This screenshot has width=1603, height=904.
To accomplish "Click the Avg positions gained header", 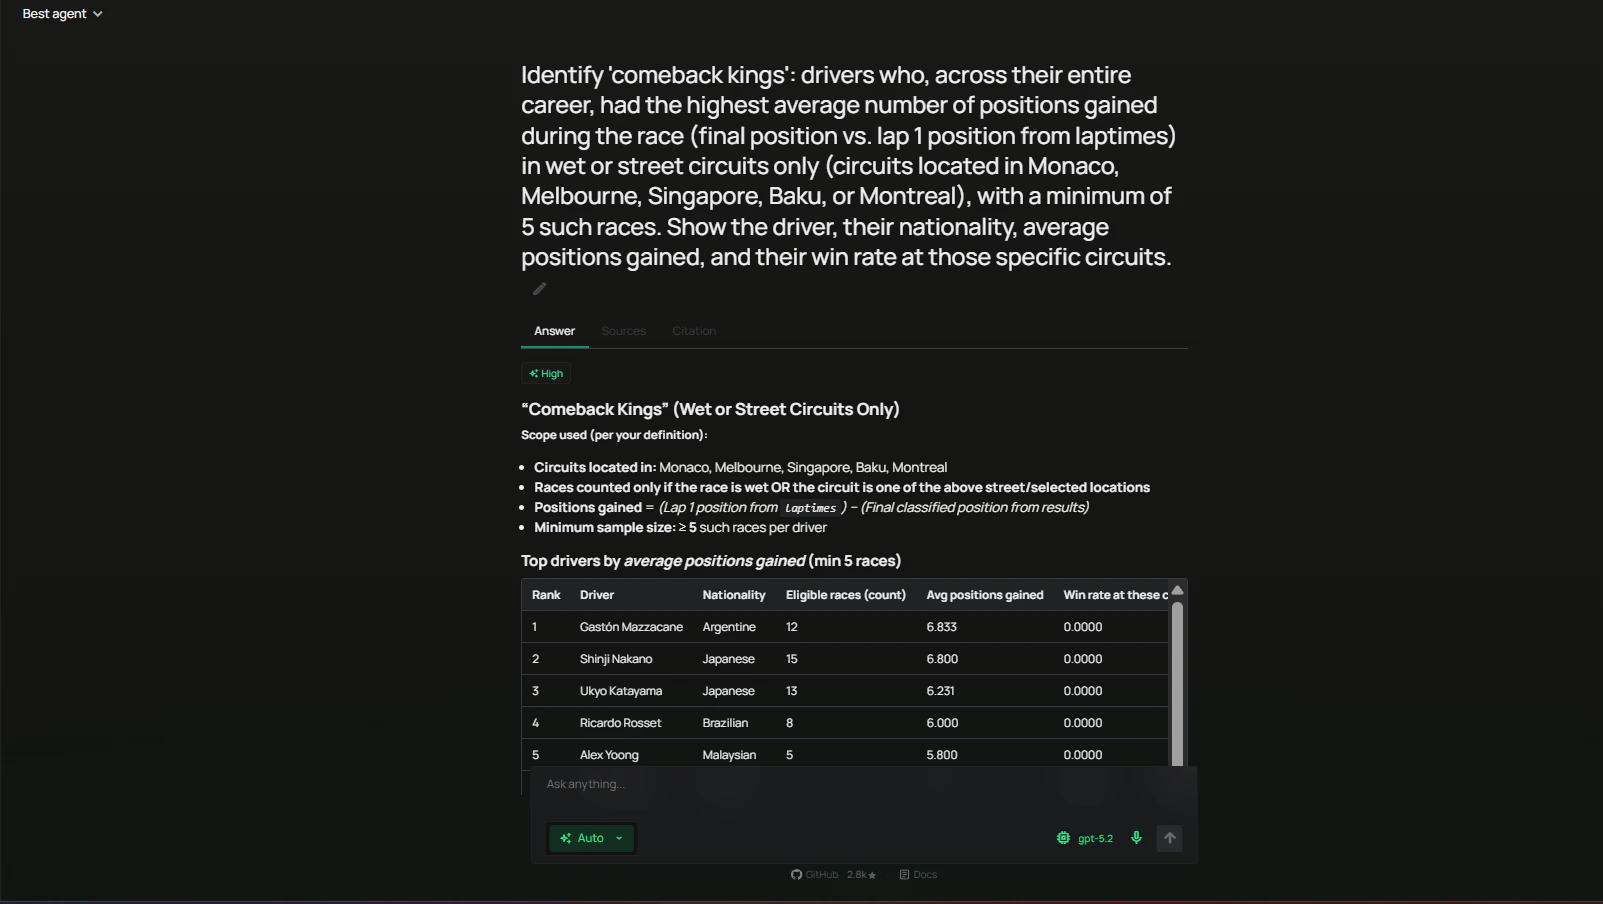I will (985, 595).
